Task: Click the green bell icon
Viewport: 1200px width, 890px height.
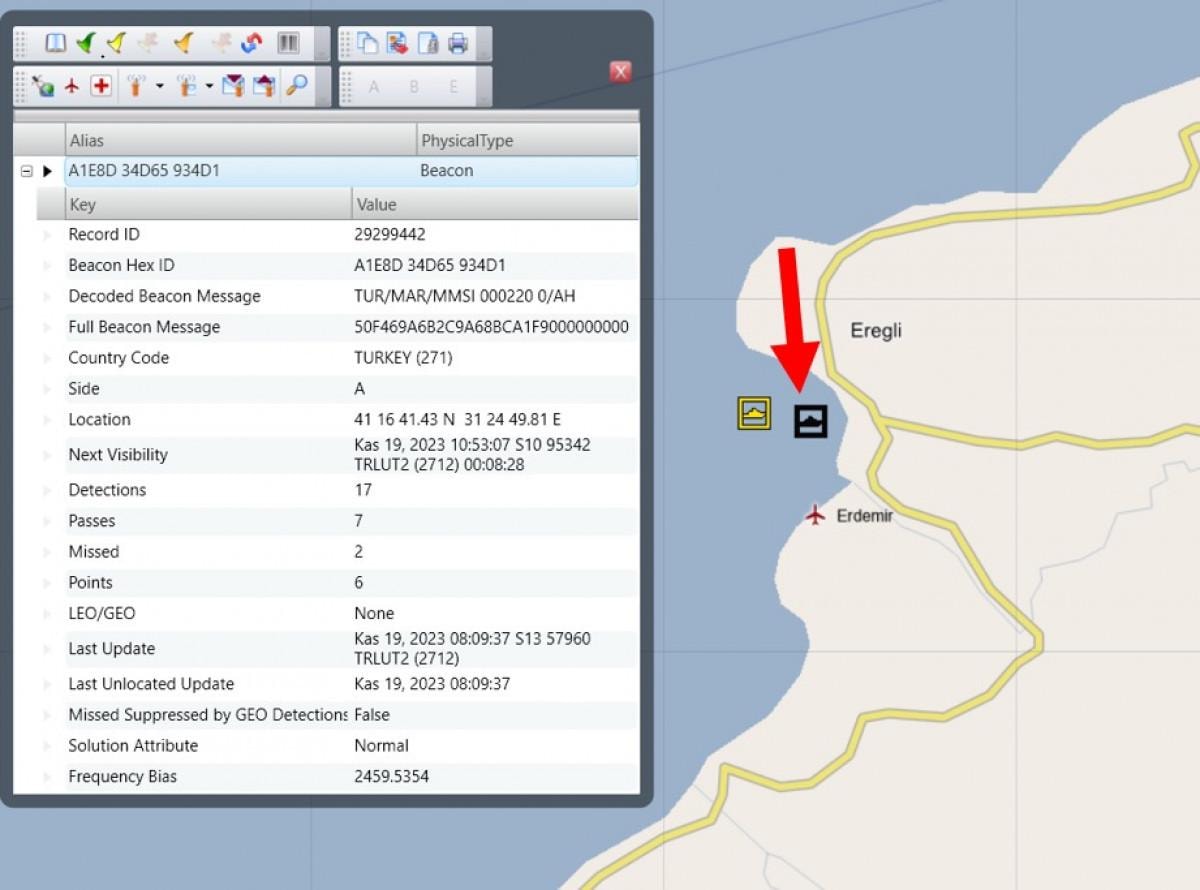Action: point(86,43)
